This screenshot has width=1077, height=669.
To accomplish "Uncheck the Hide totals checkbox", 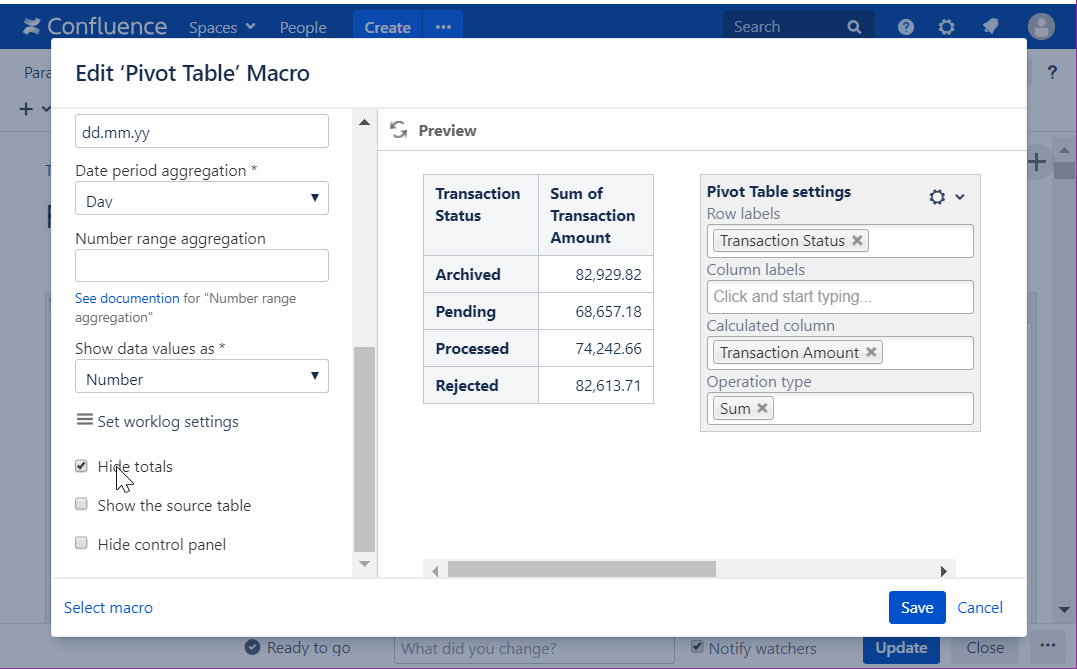I will click(81, 465).
